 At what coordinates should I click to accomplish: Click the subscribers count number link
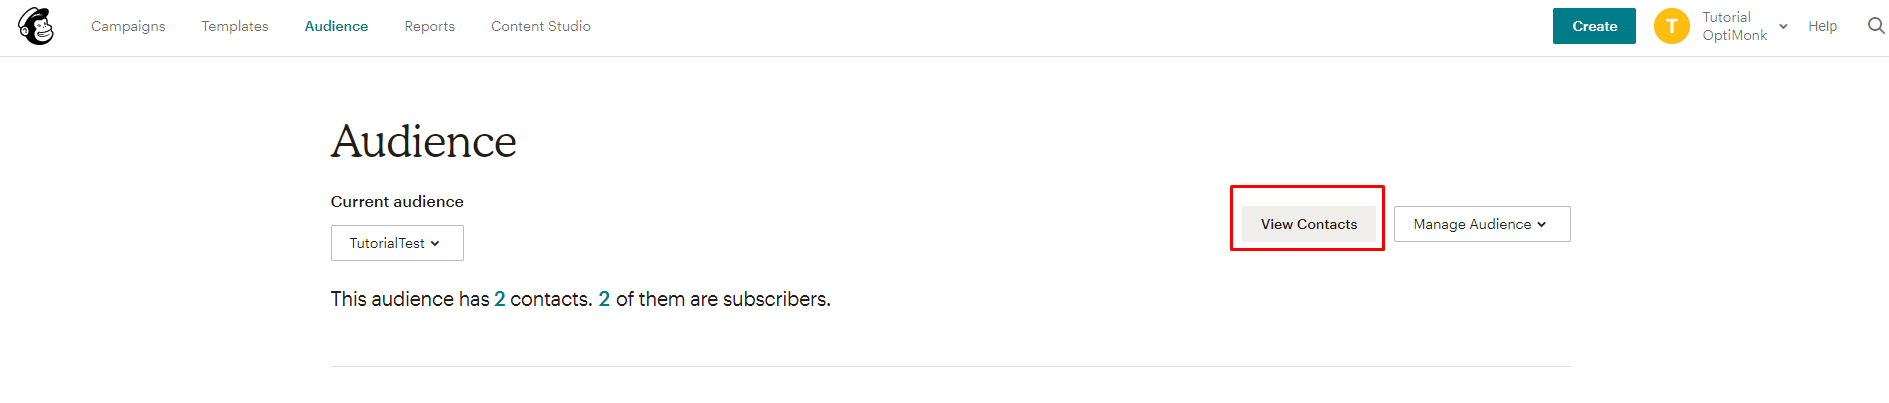604,299
